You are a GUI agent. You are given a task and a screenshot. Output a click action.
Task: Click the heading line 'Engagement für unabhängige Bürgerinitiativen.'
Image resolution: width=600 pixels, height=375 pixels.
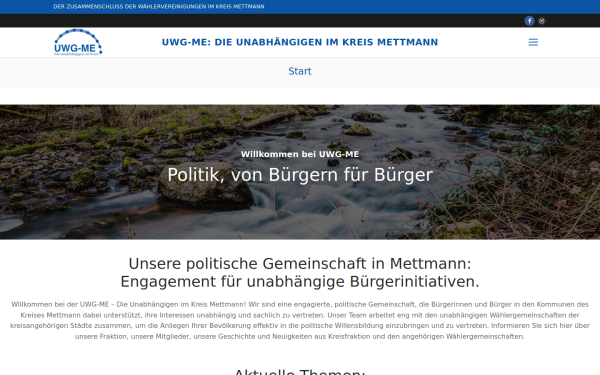(300, 282)
